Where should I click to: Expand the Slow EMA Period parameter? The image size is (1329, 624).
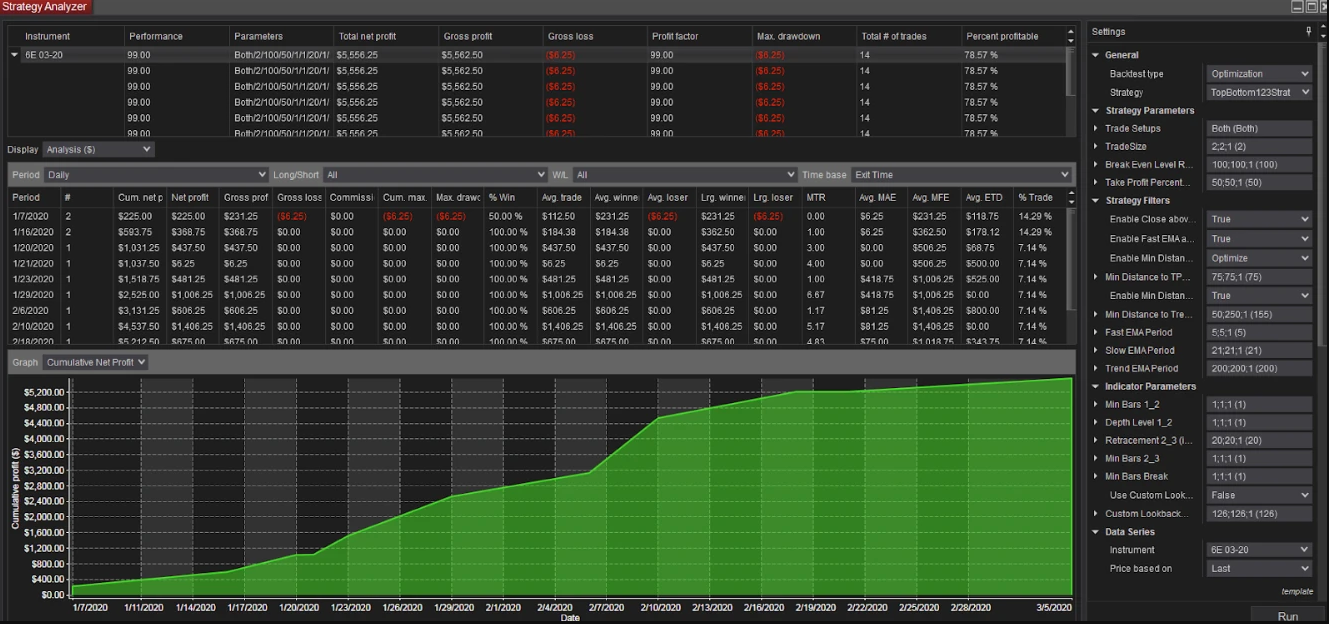tap(1097, 350)
